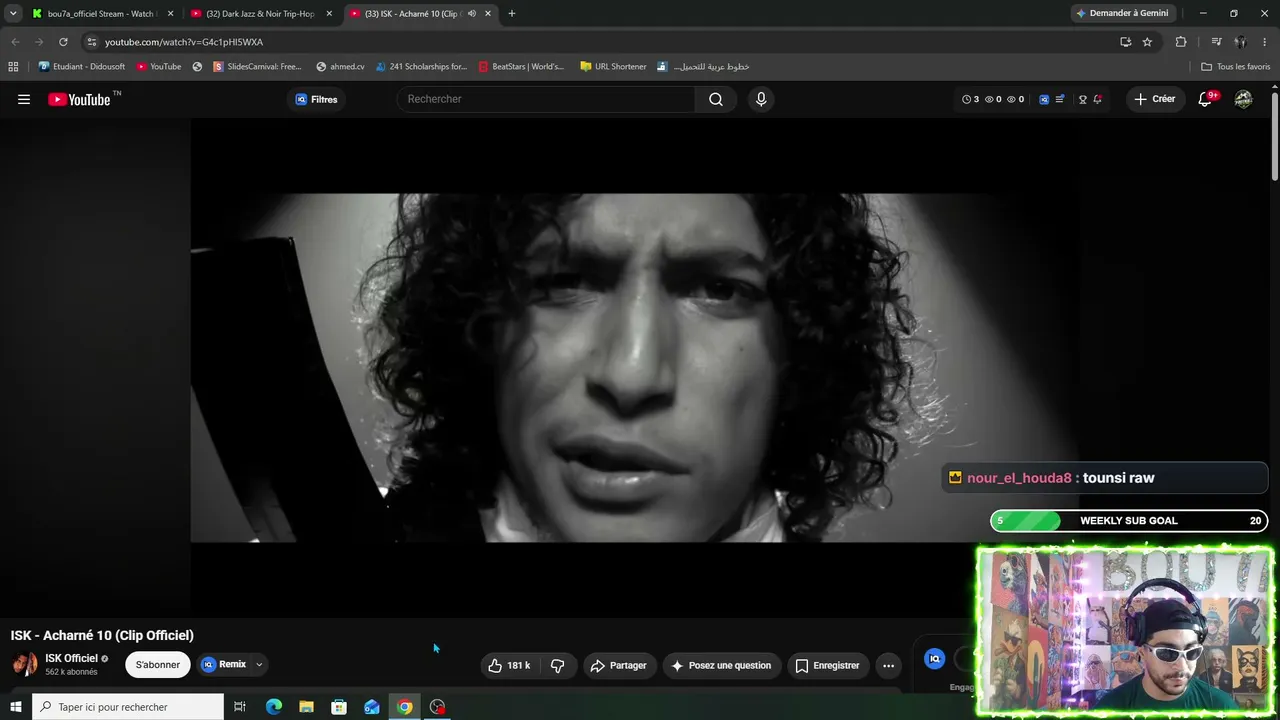The image size is (1280, 720).
Task: Open the ISK Officiel channel avatar
Action: click(x=25, y=664)
